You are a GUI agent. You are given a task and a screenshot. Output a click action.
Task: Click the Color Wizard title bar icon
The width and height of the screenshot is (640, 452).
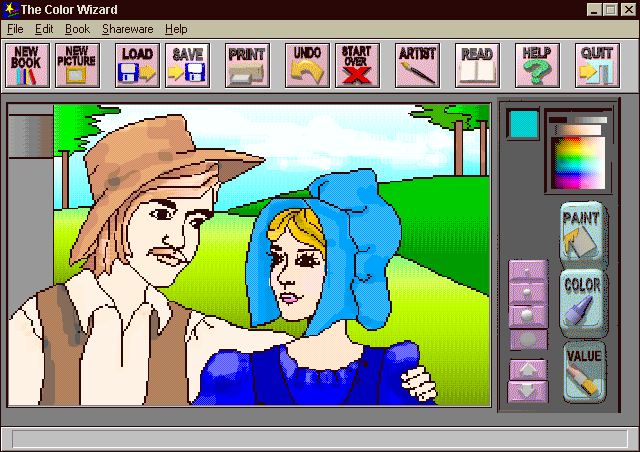click(x=11, y=9)
